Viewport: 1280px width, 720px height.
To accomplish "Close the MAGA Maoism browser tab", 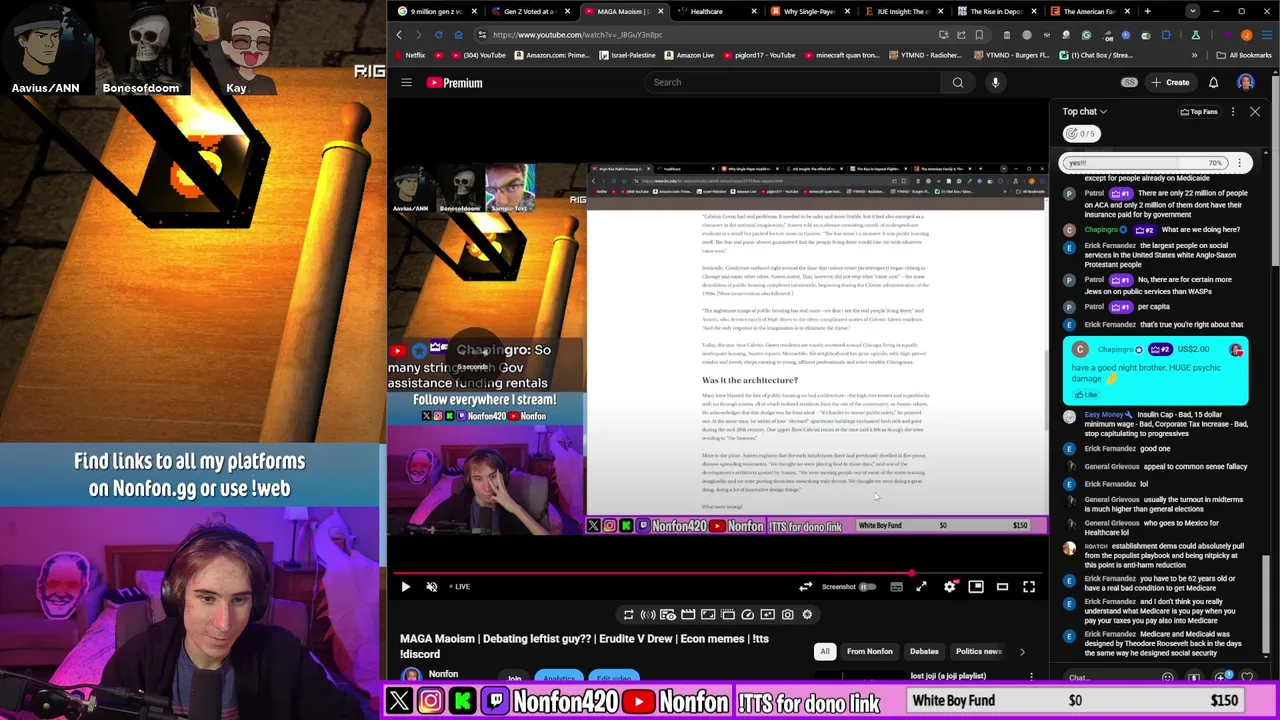I will [x=660, y=12].
